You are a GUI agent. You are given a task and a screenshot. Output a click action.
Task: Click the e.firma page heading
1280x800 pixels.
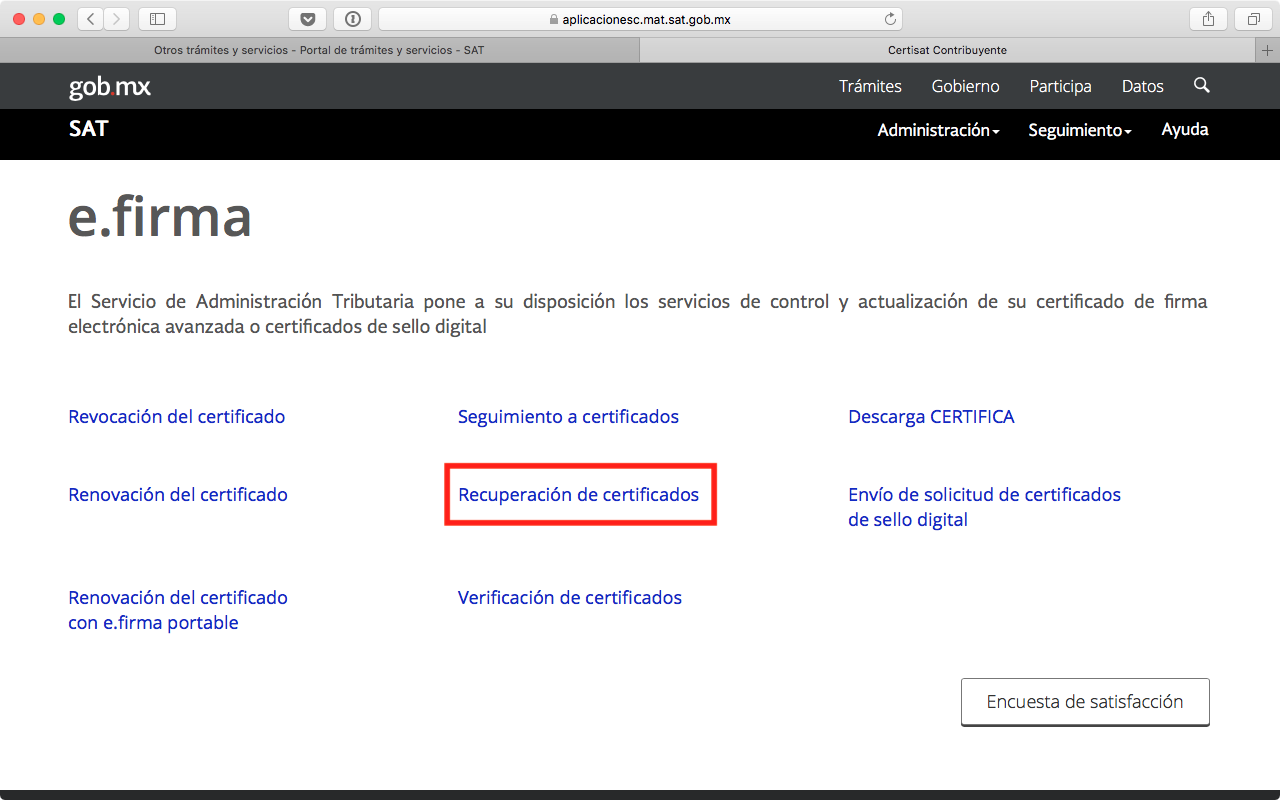[x=160, y=215]
